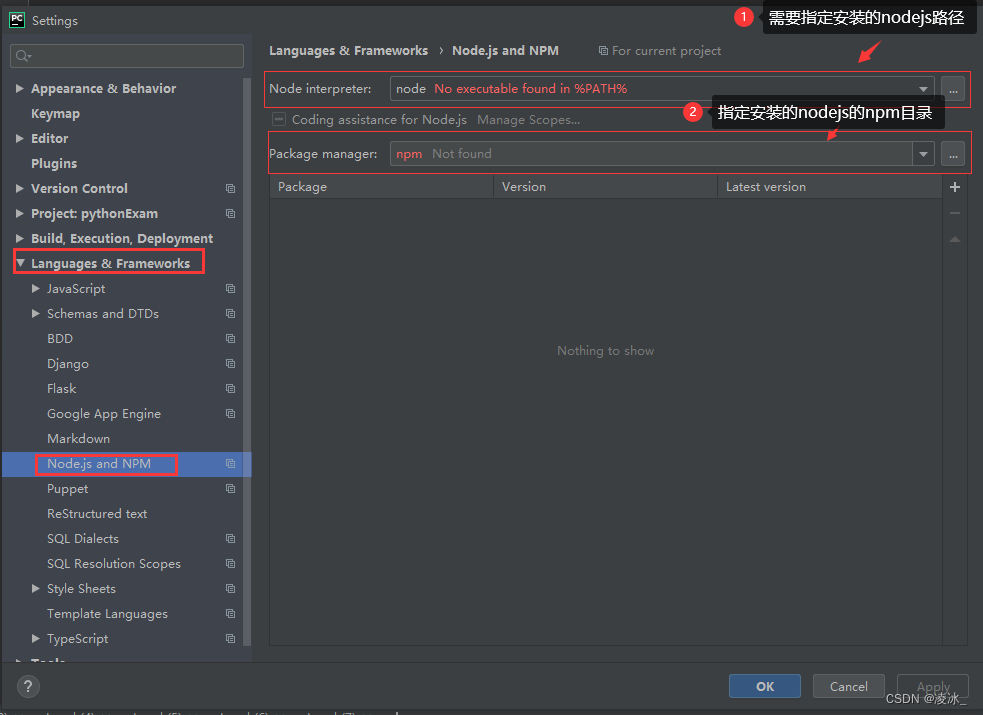Toggle Coding assistance for Node.js checkbox
Viewport: 983px width, 715px height.
[x=279, y=120]
